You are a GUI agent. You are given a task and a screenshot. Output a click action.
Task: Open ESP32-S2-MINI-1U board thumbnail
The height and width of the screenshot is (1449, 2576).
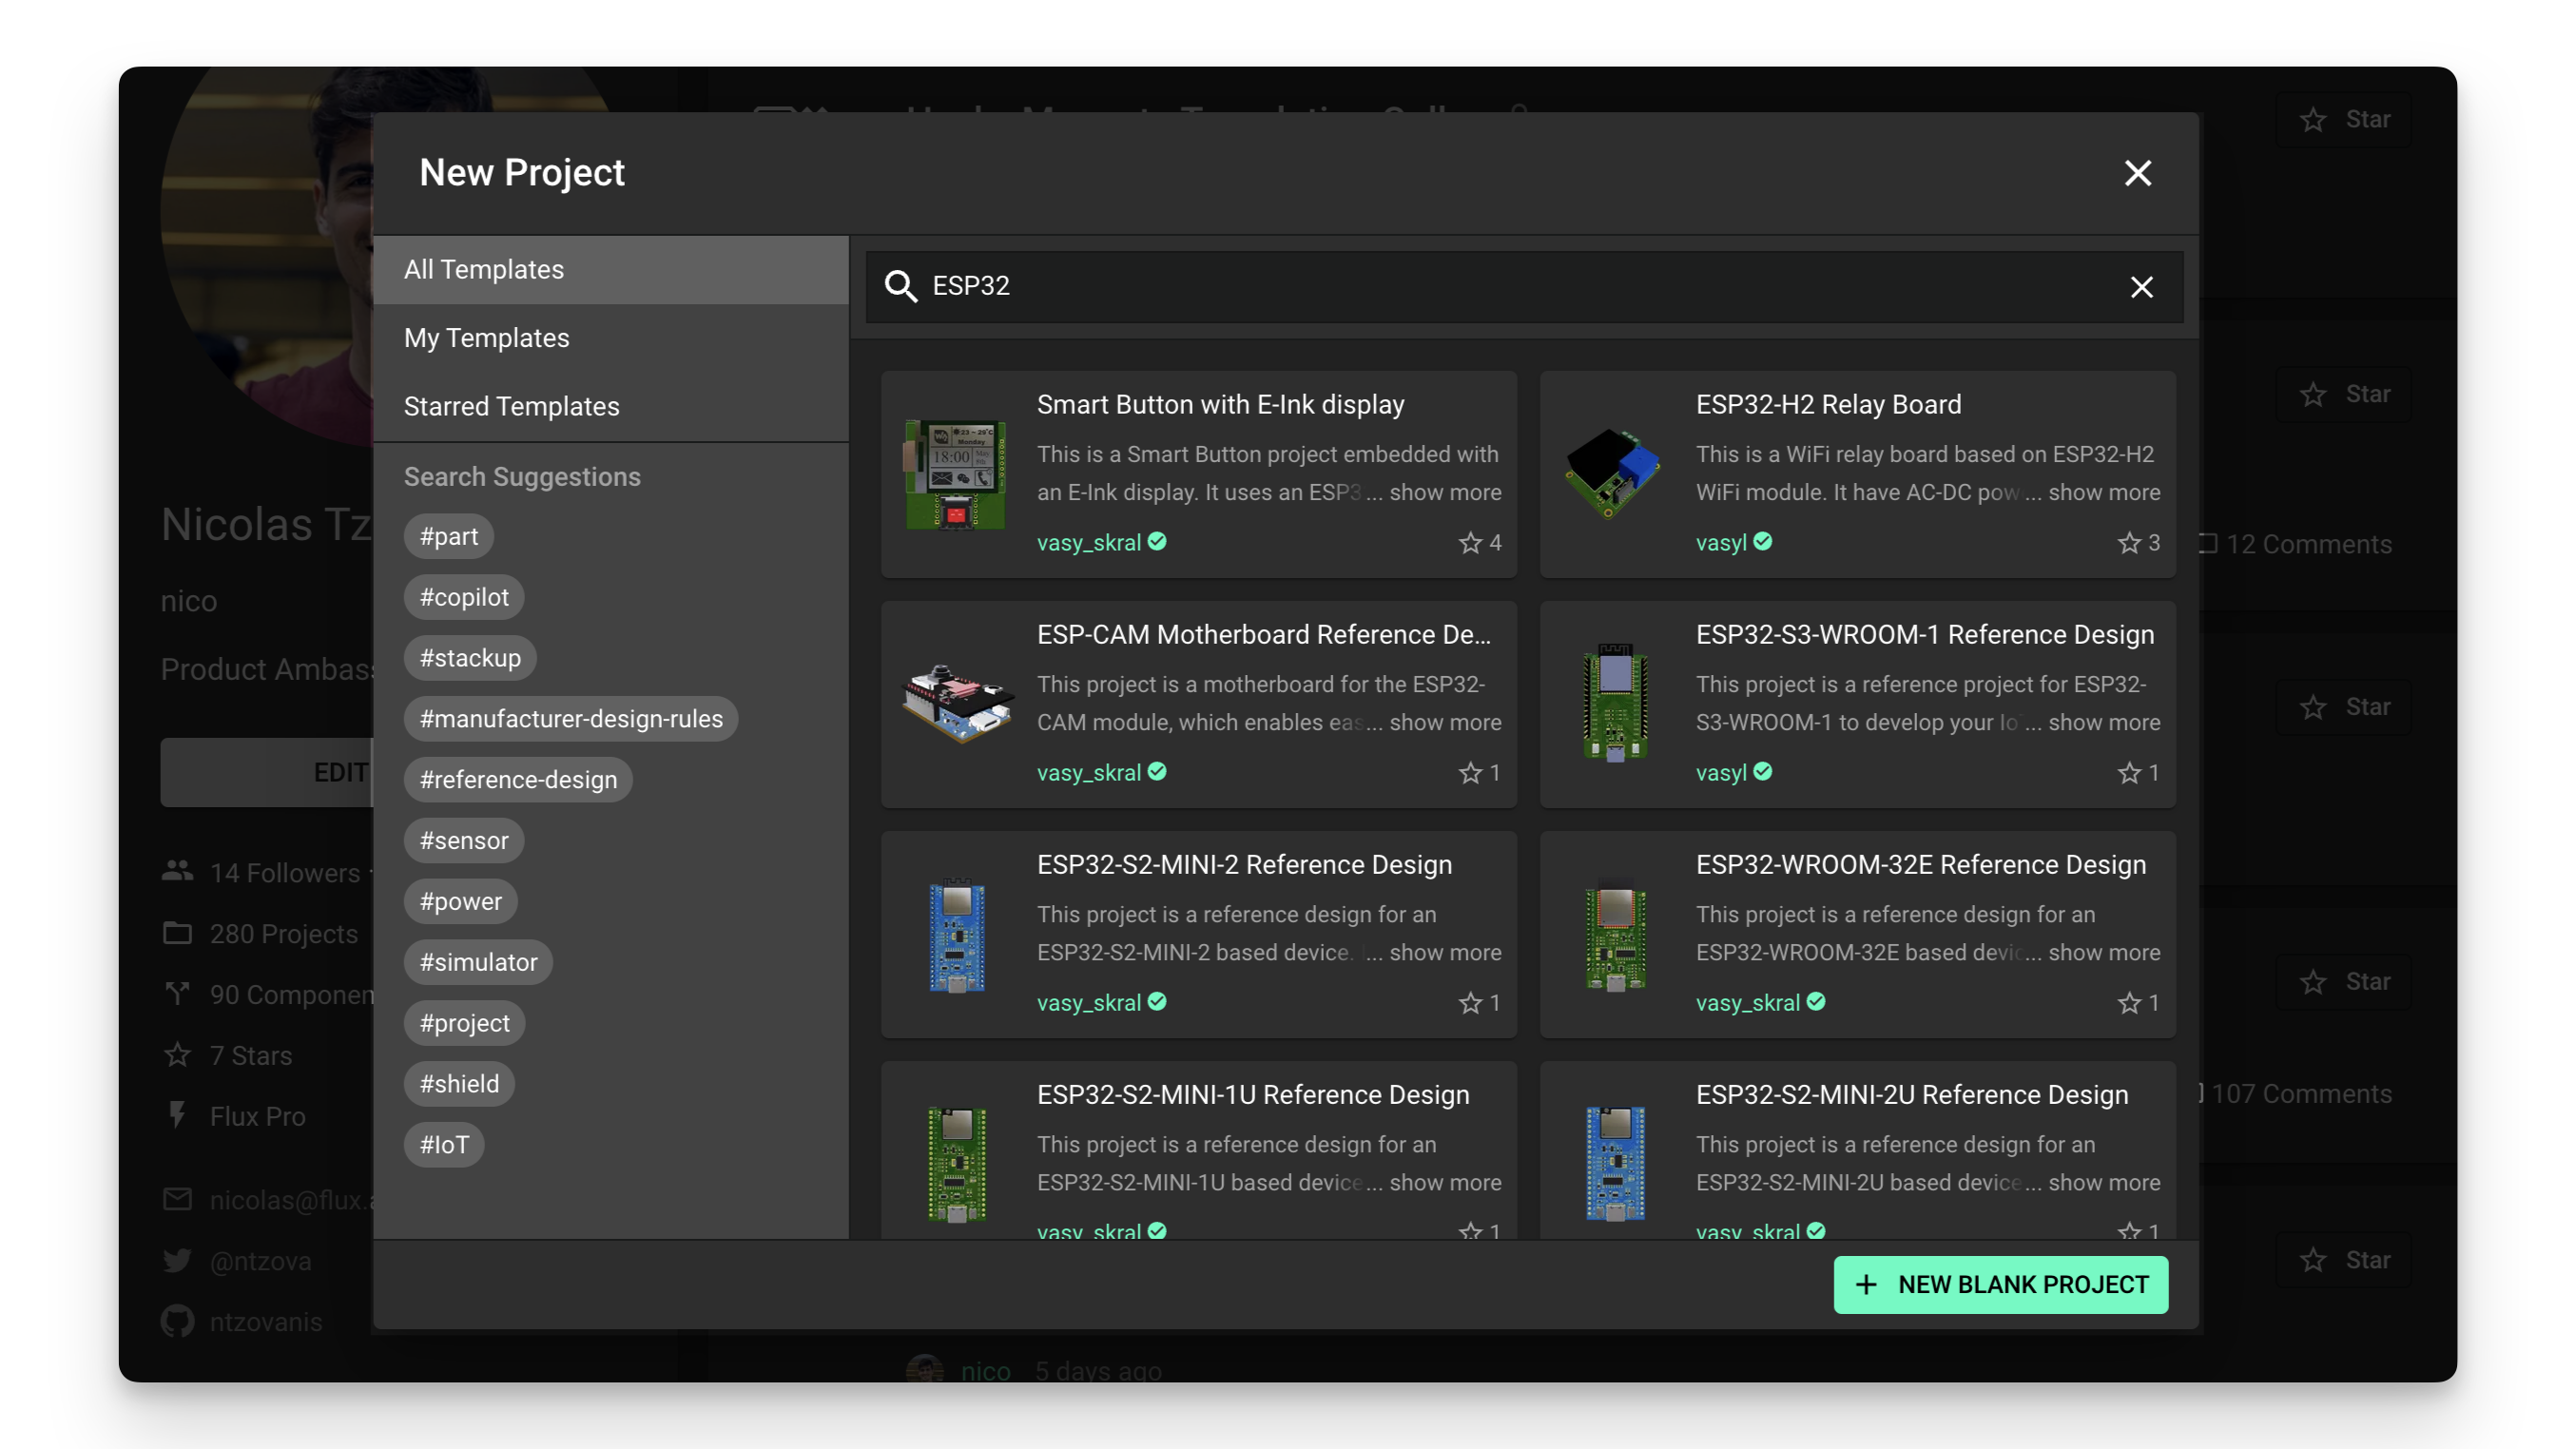(957, 1164)
